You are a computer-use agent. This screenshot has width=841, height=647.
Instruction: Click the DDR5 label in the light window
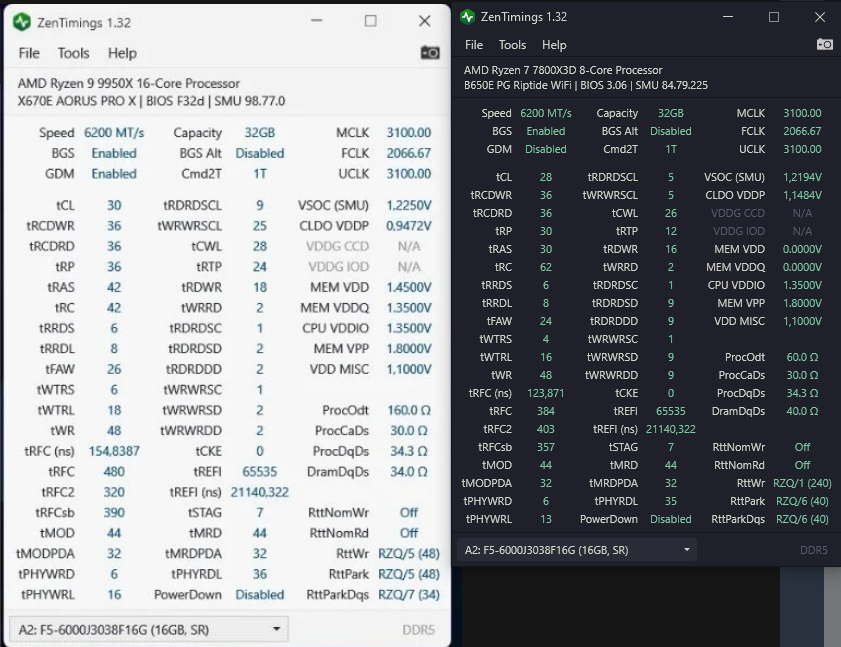tap(418, 630)
